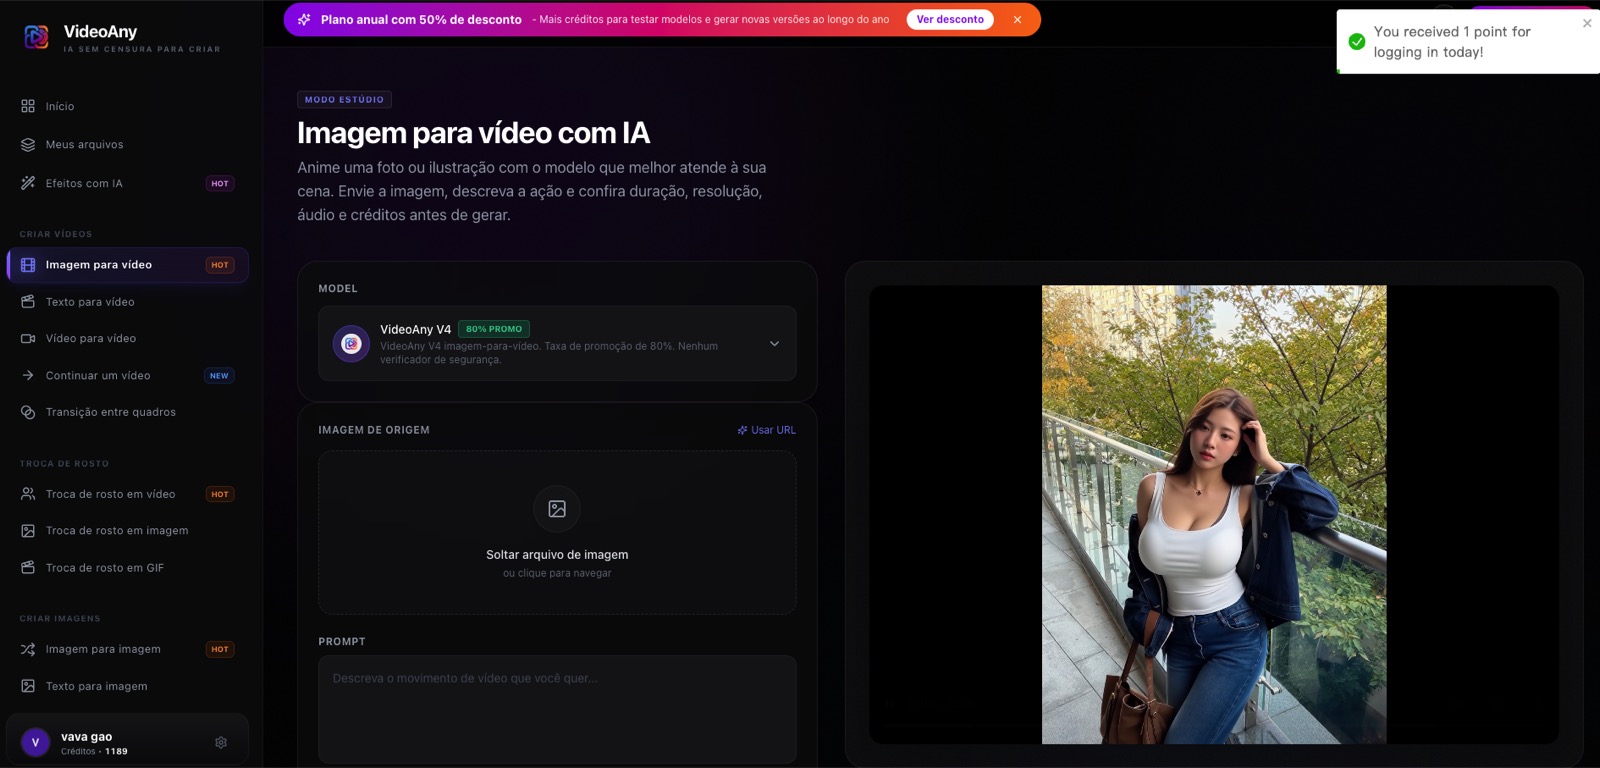Click the Meus arquivos layers icon

[28, 145]
